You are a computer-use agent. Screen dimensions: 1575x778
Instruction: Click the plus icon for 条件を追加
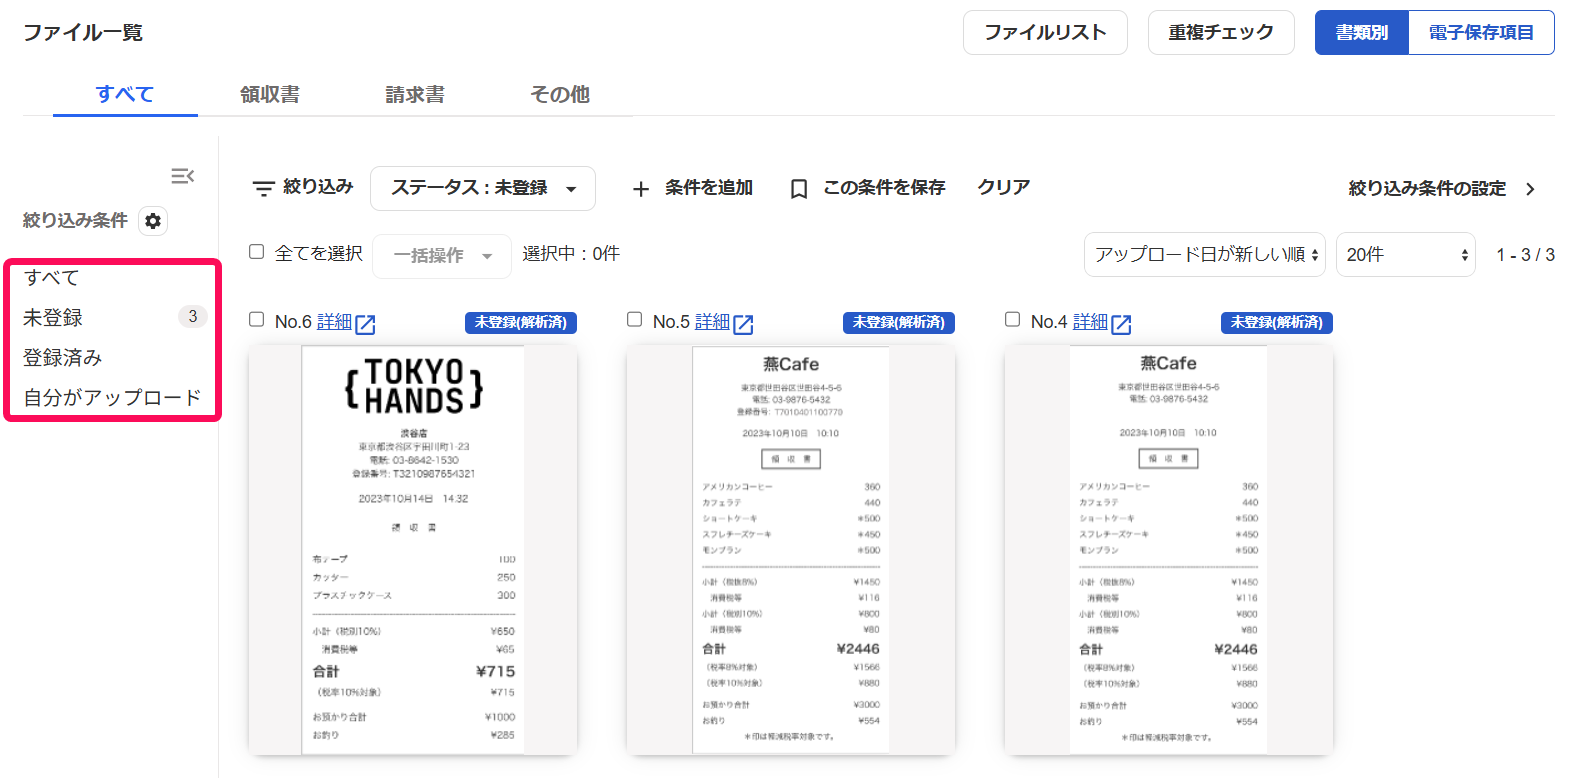pyautogui.click(x=641, y=189)
